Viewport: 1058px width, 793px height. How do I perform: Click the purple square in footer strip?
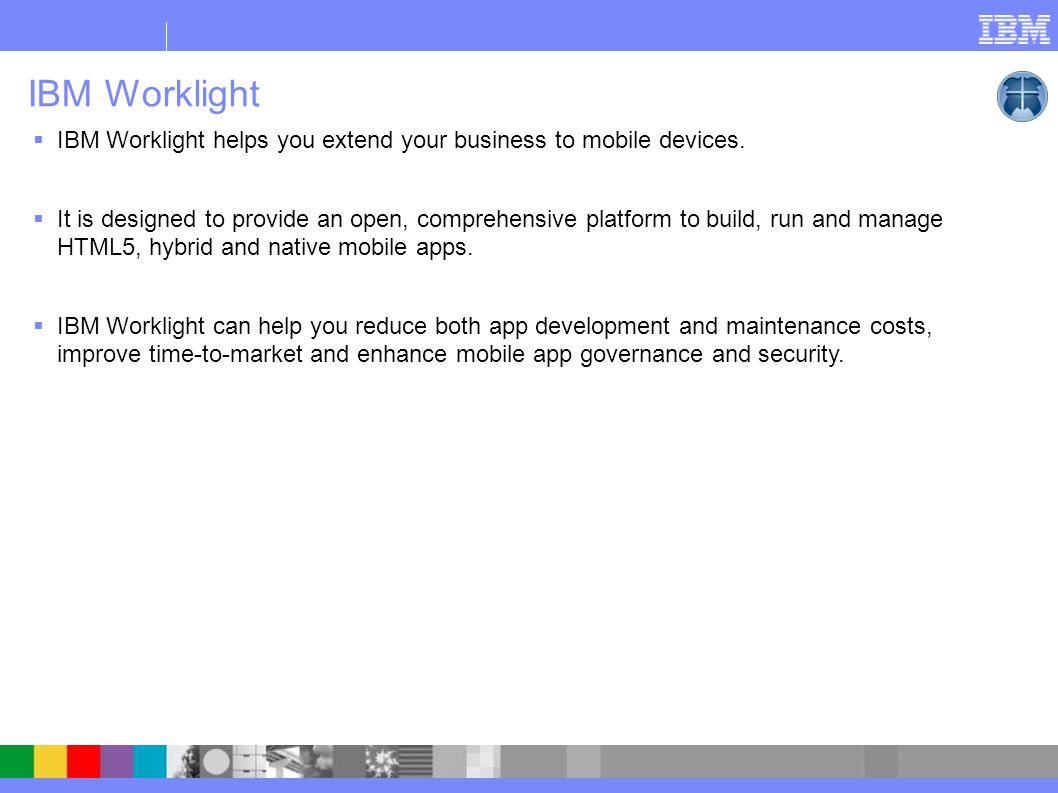117,761
